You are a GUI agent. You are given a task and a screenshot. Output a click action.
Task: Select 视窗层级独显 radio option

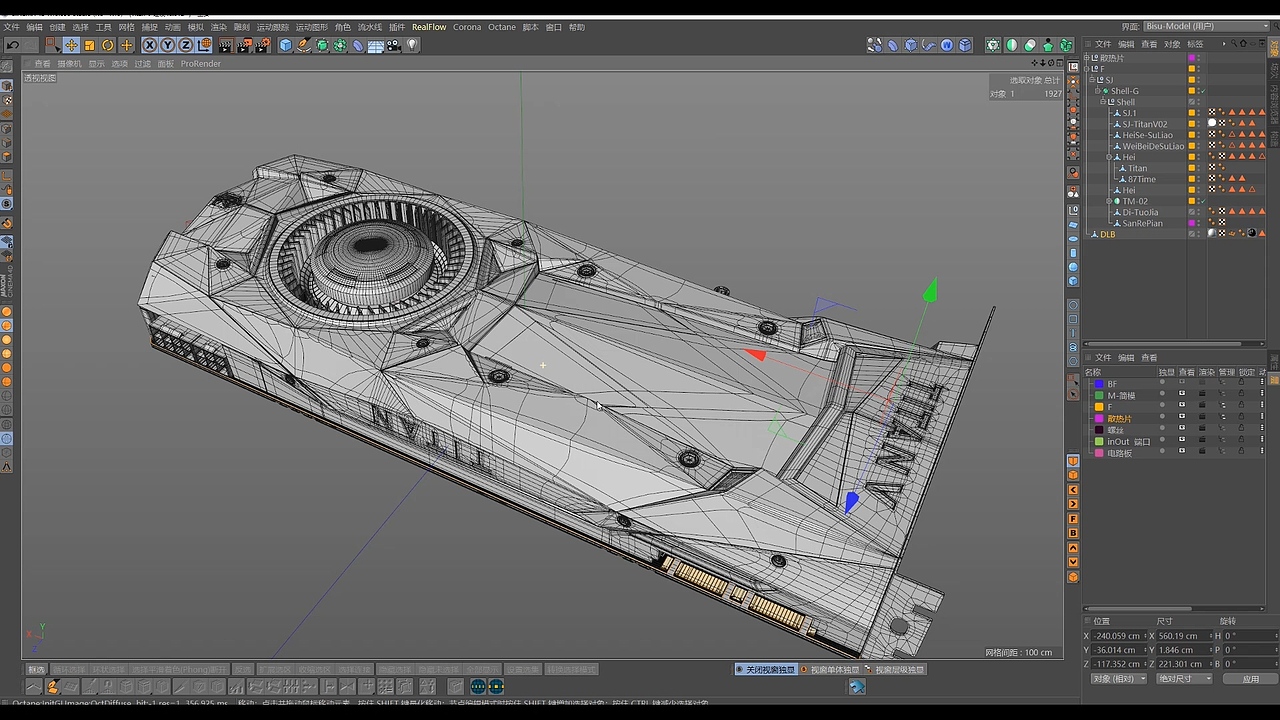(894, 670)
